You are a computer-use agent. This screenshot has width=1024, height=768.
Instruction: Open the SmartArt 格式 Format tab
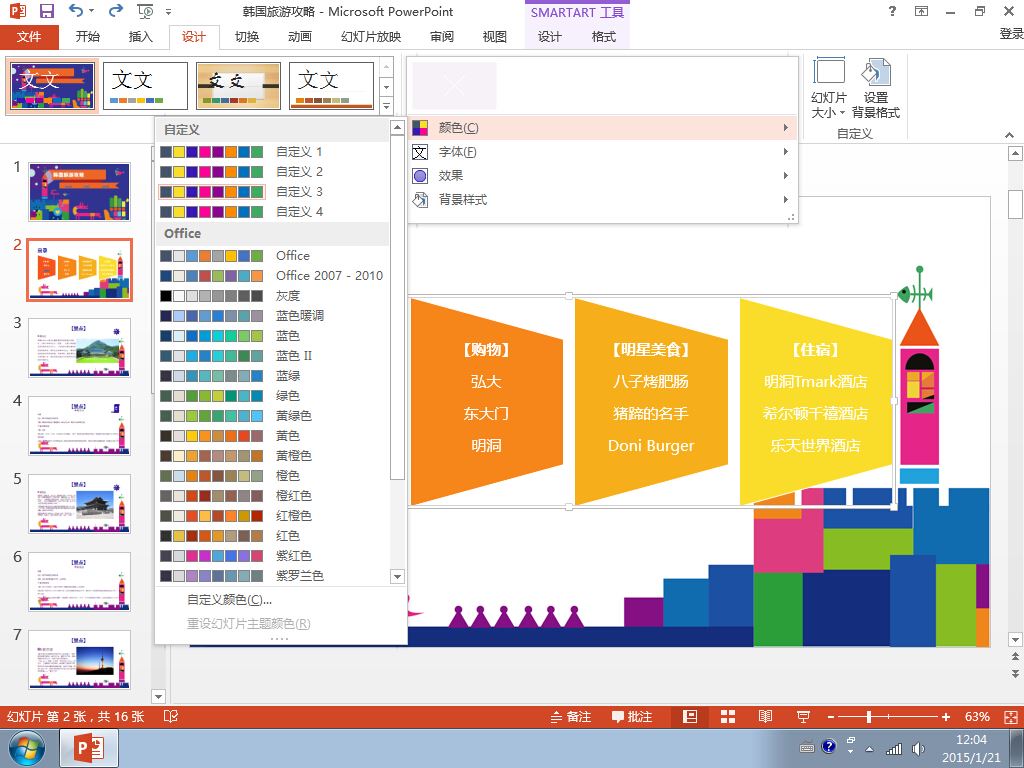tap(603, 37)
